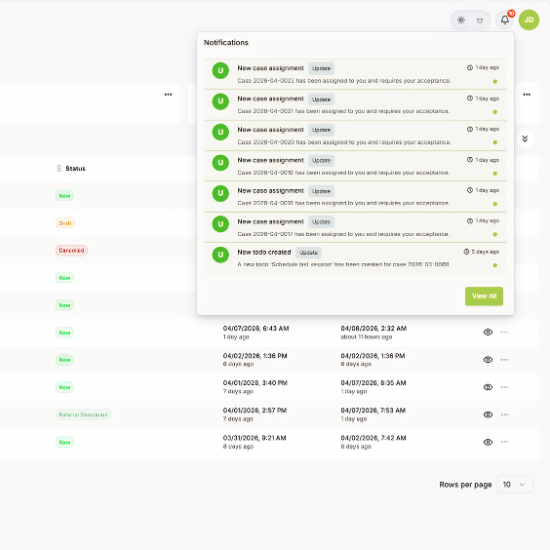Select updated date 04/07/2026, 7:53 AM
The image size is (550, 550).
373,410
